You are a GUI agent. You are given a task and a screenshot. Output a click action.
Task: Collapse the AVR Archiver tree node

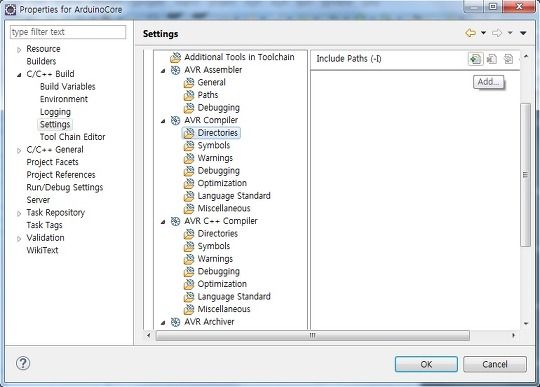(x=163, y=323)
